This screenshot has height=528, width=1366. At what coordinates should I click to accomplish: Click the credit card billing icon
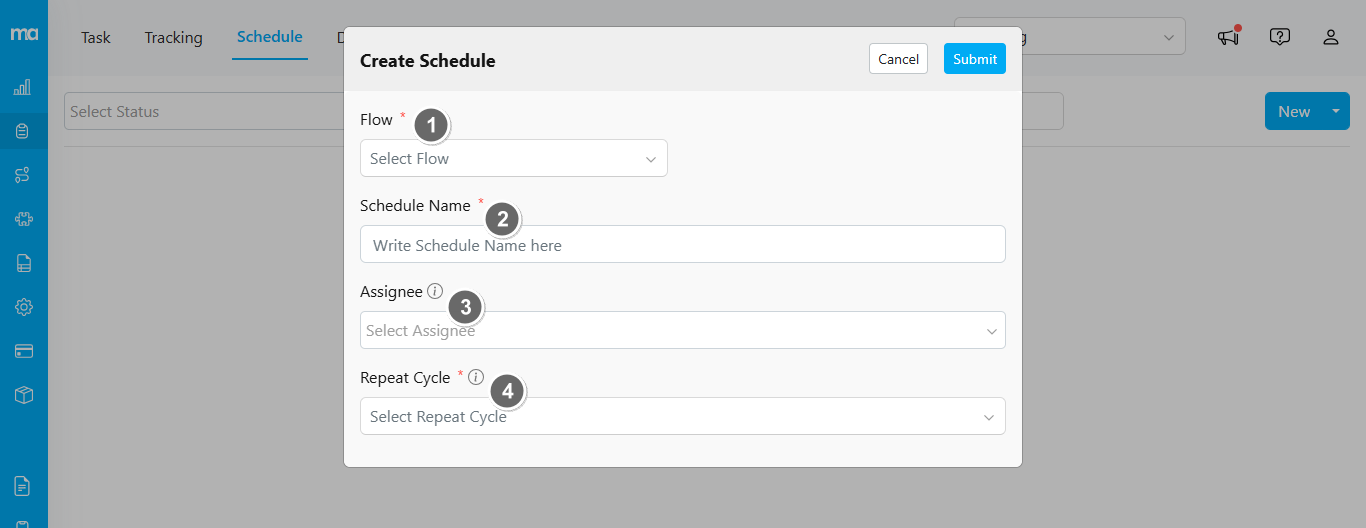pos(23,351)
